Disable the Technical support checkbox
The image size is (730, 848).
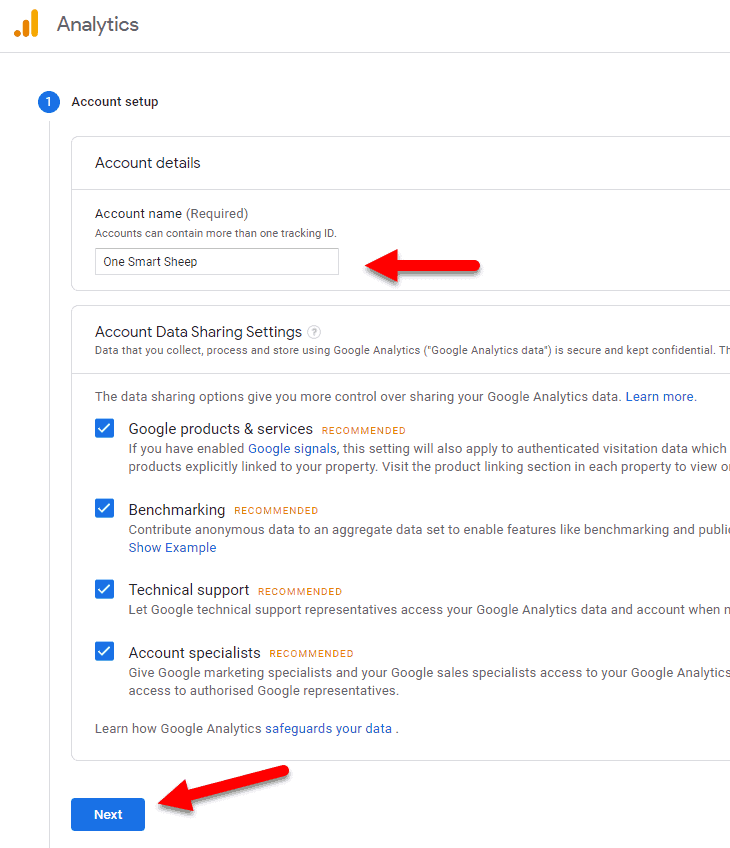tap(104, 589)
